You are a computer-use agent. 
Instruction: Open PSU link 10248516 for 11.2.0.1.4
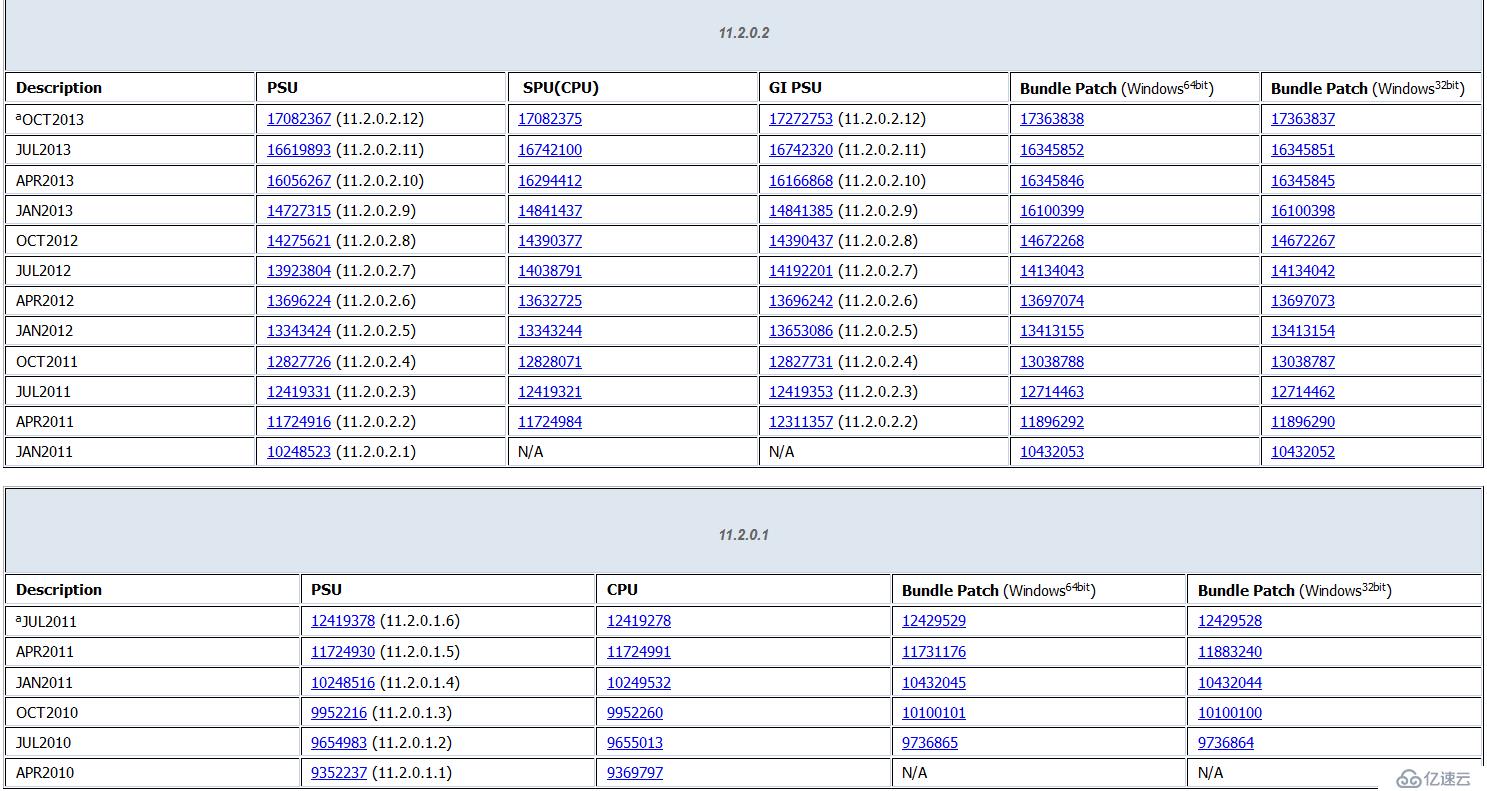pyautogui.click(x=343, y=683)
